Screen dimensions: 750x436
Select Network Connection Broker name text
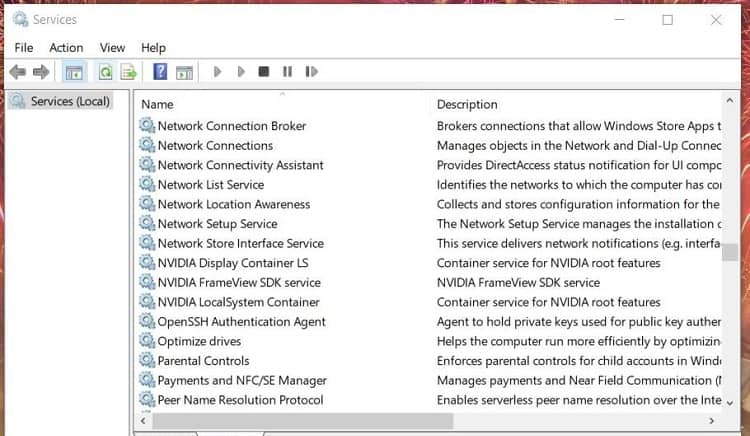(232, 126)
